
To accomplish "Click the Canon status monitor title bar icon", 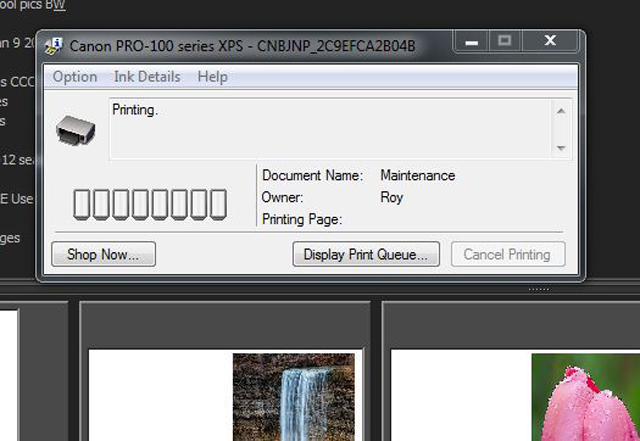I will 54,46.
